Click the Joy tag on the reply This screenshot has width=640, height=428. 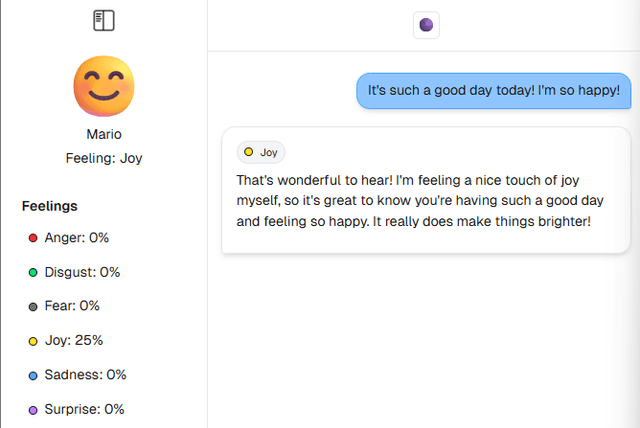[261, 153]
